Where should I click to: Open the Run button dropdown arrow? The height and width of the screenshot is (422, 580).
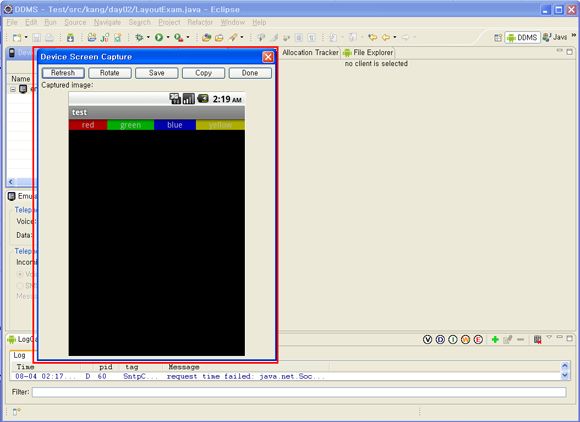(168, 37)
